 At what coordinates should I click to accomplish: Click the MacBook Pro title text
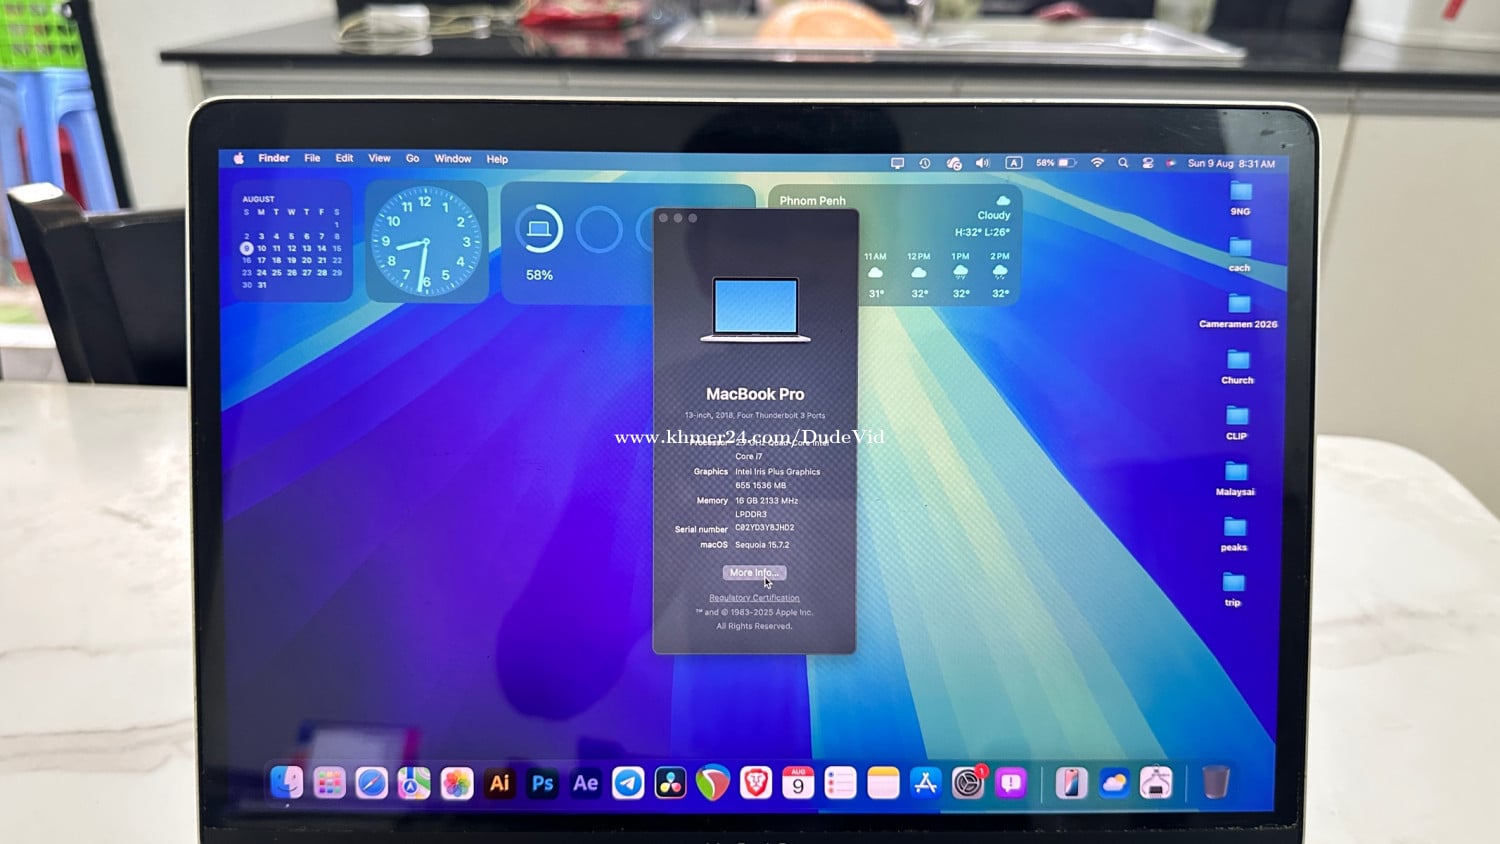coord(755,394)
